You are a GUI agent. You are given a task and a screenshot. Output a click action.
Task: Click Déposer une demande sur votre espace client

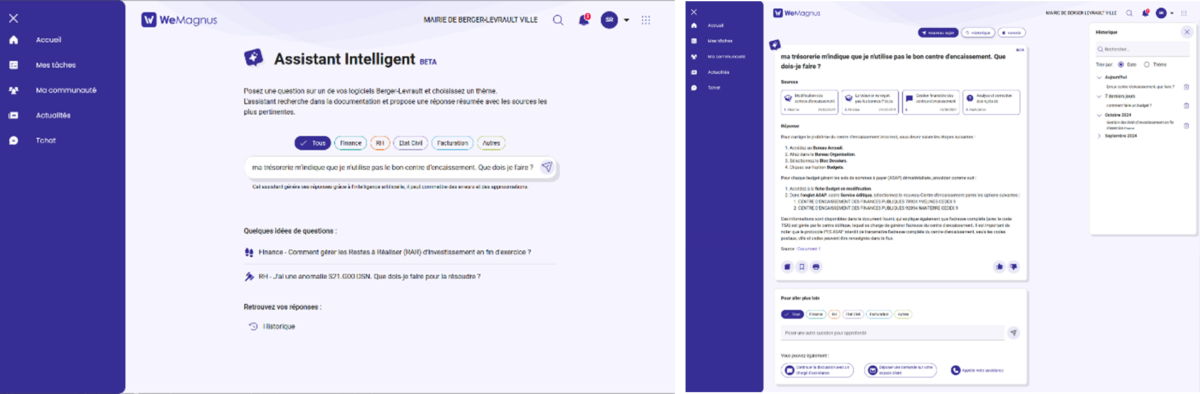click(900, 370)
